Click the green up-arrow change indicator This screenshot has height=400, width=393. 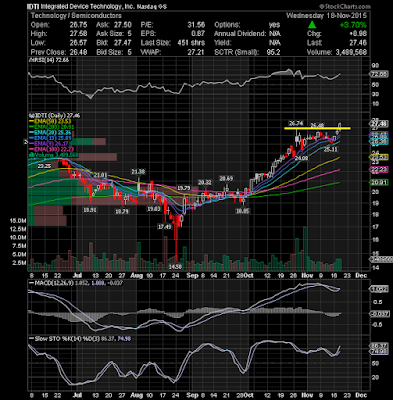coord(312,25)
